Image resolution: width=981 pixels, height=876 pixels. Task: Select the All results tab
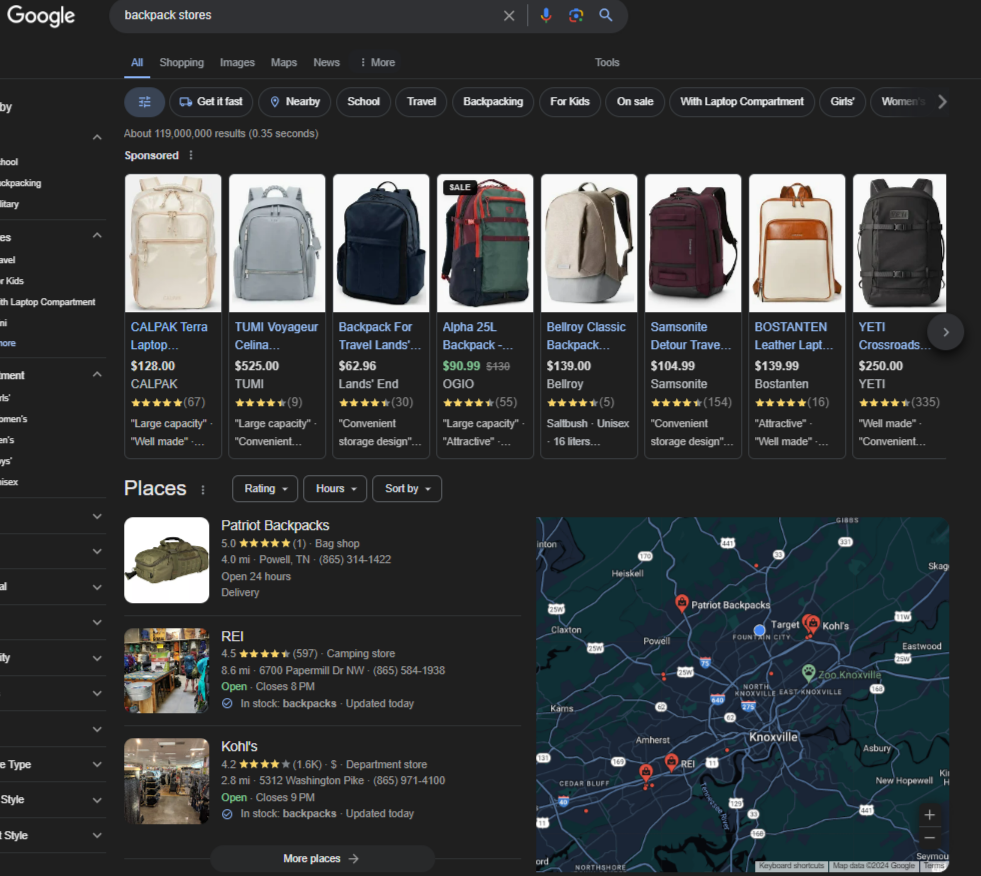(137, 63)
